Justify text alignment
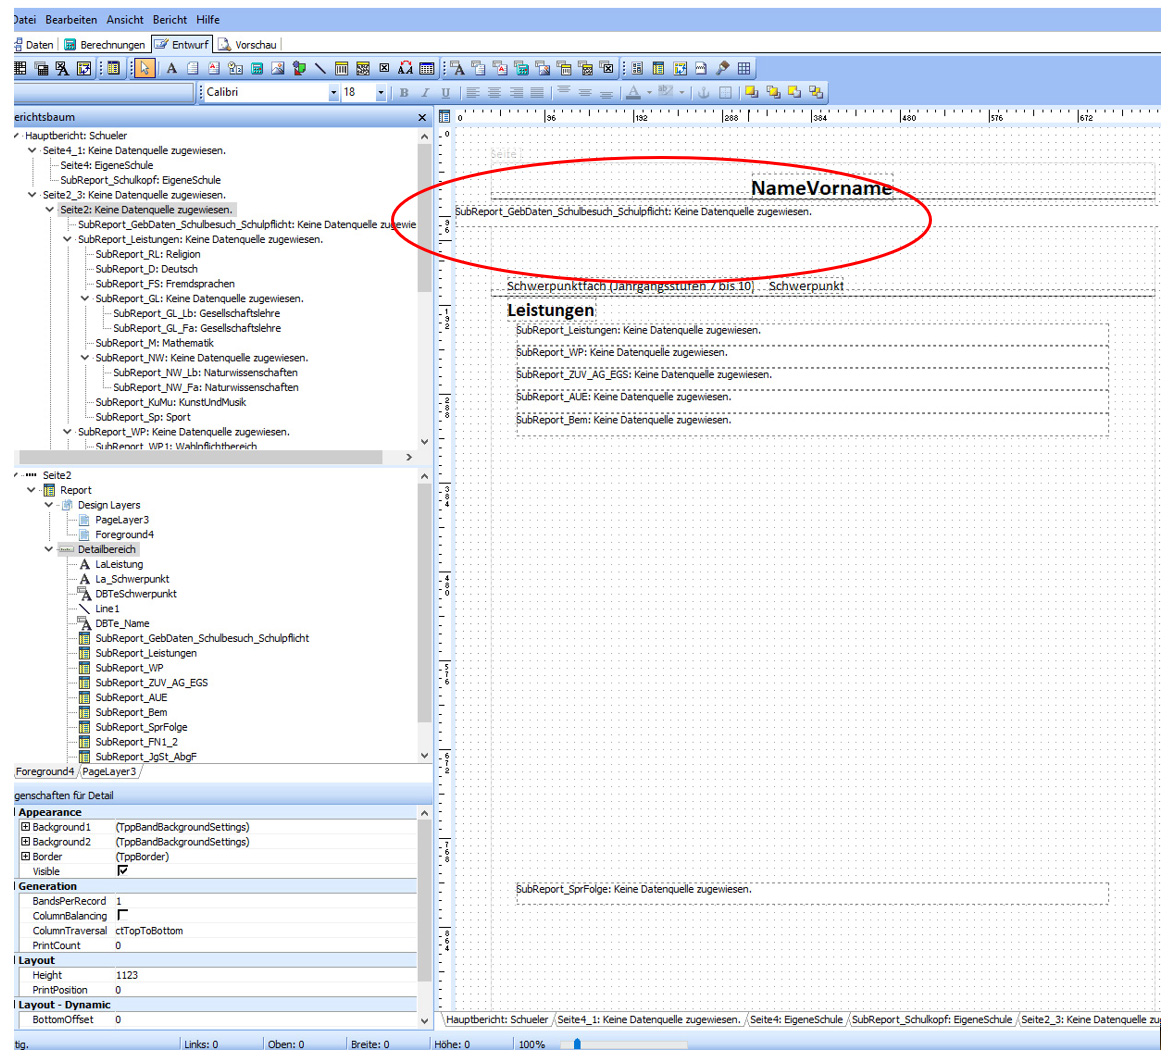This screenshot has width=1173, height=1062. point(537,93)
